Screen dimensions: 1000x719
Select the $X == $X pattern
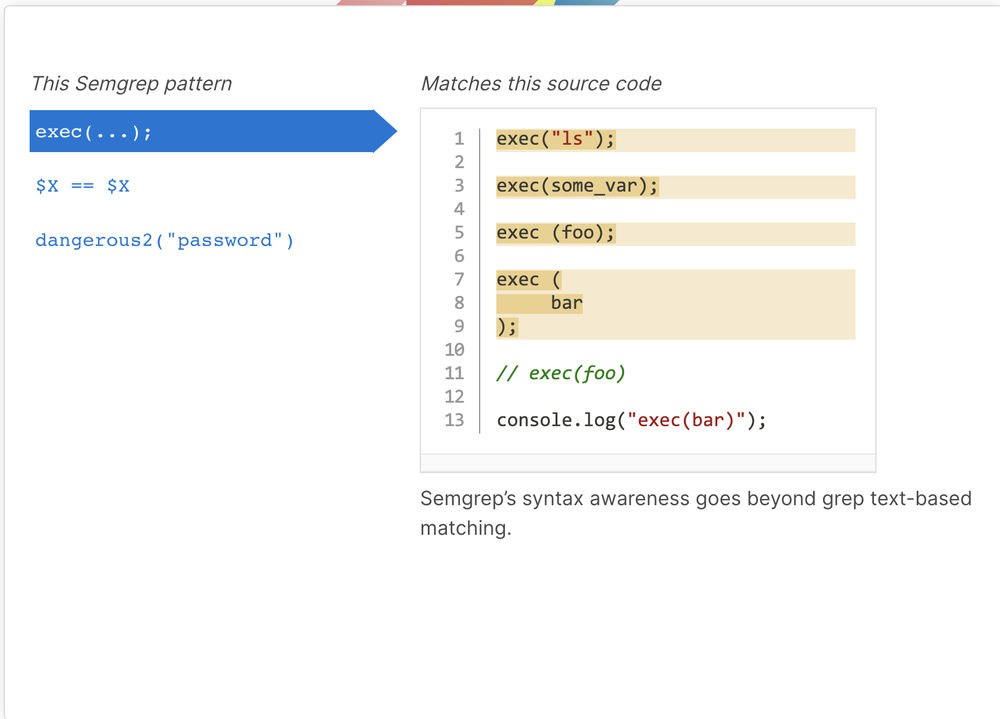(x=82, y=186)
